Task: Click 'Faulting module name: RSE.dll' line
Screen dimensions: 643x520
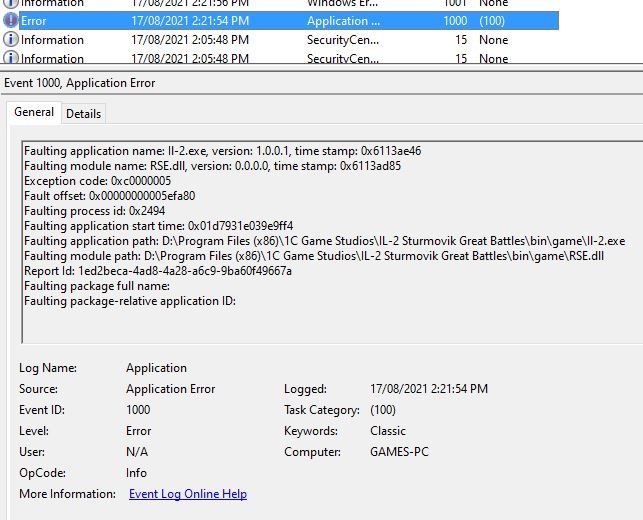Action: [x=212, y=166]
